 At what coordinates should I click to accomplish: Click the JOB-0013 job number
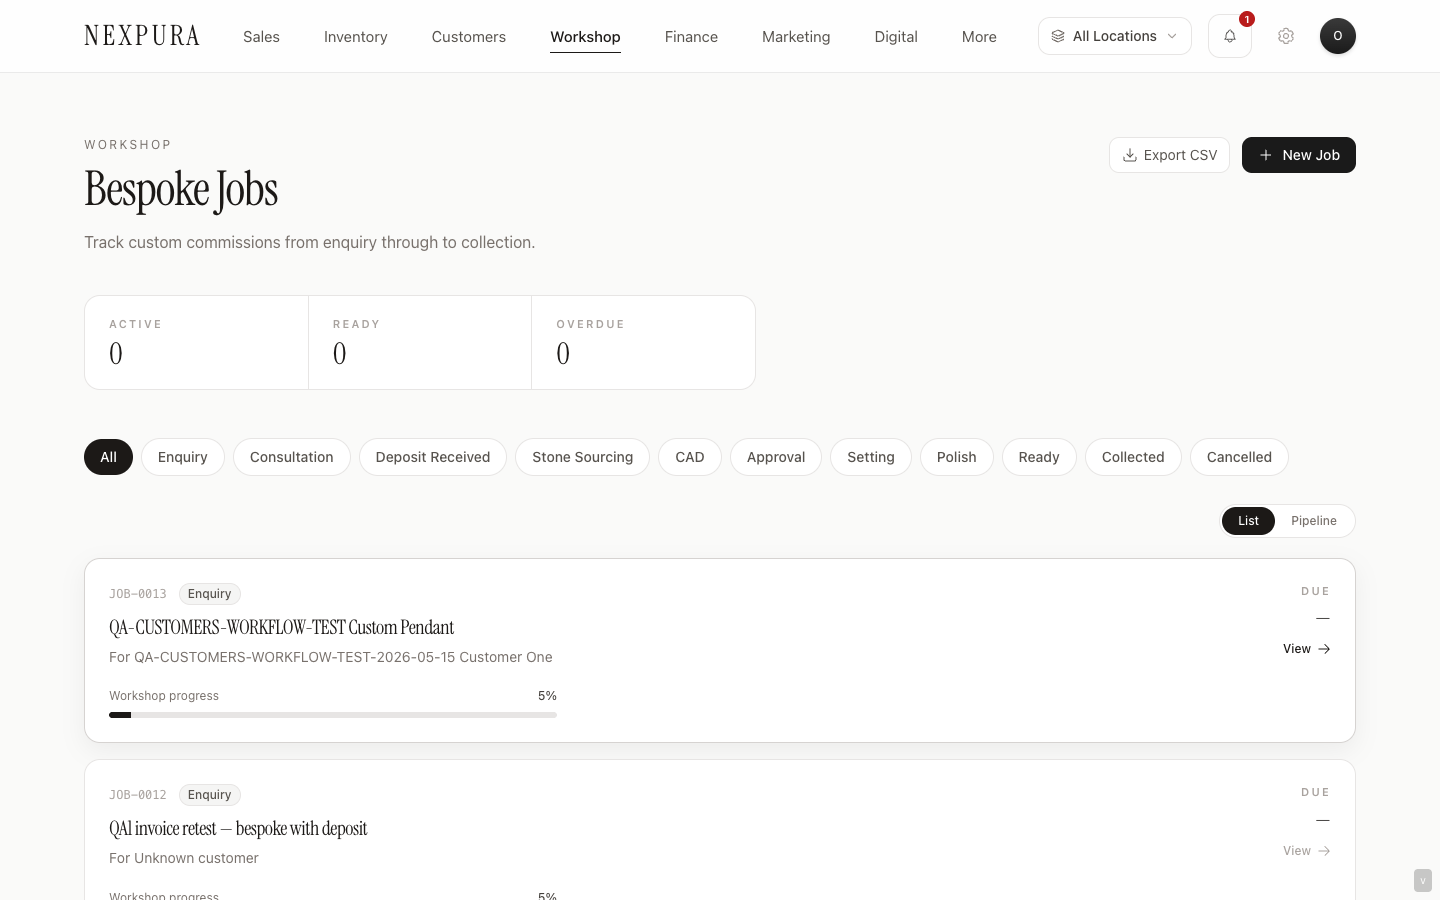tap(138, 594)
